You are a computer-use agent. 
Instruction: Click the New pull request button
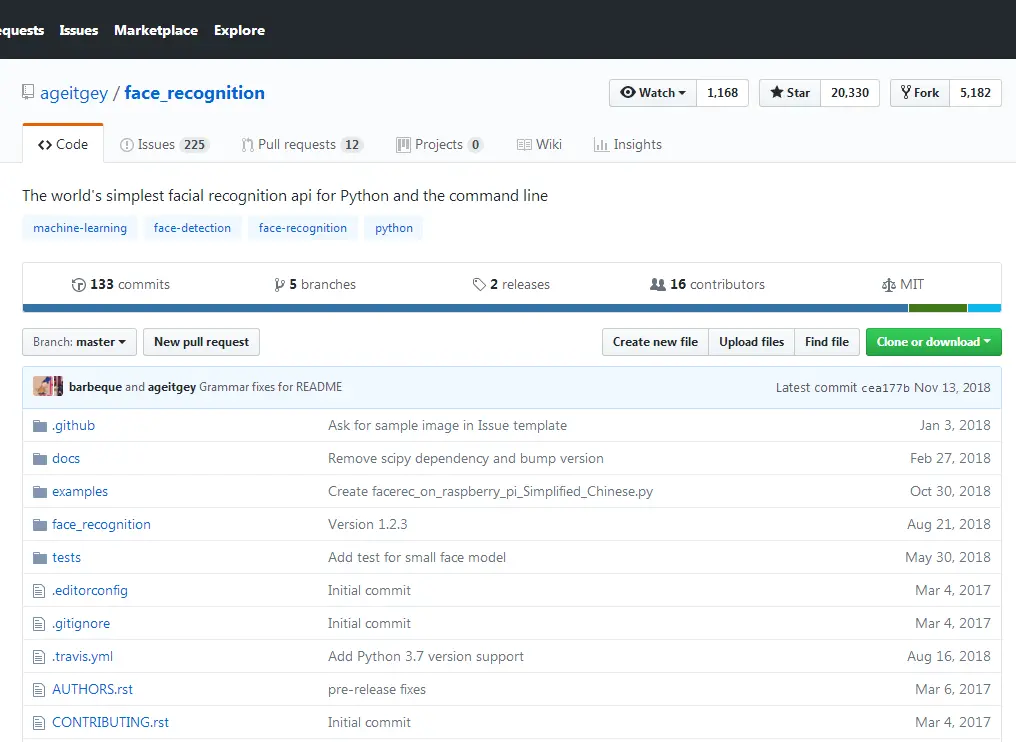coord(202,342)
